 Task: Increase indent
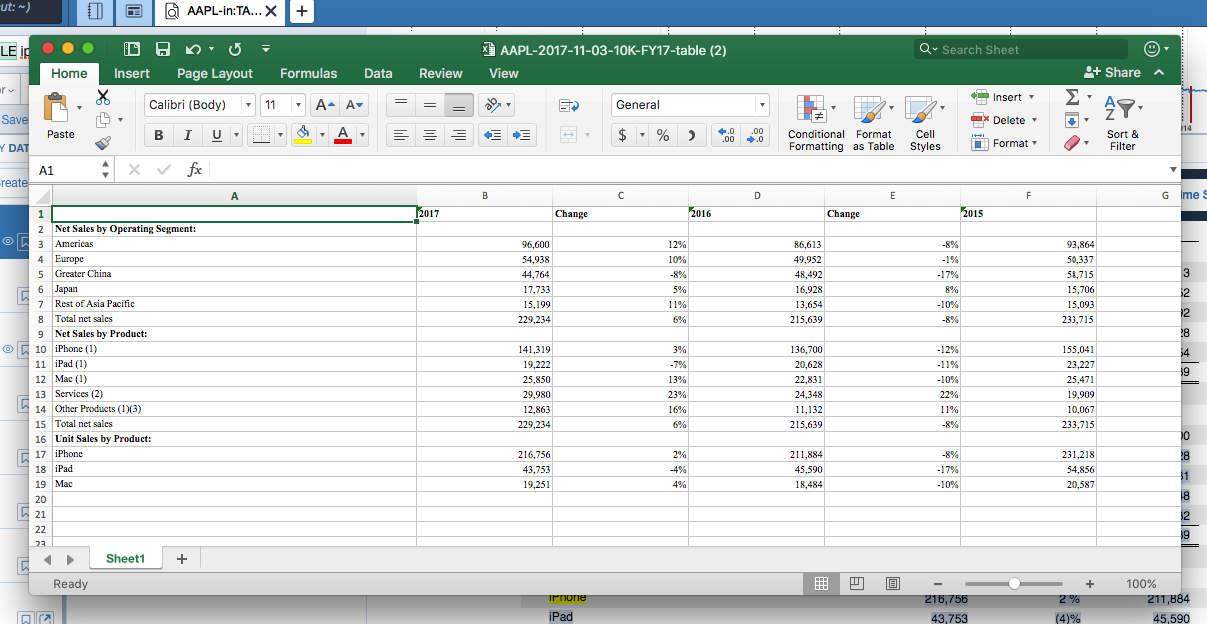[x=522, y=135]
